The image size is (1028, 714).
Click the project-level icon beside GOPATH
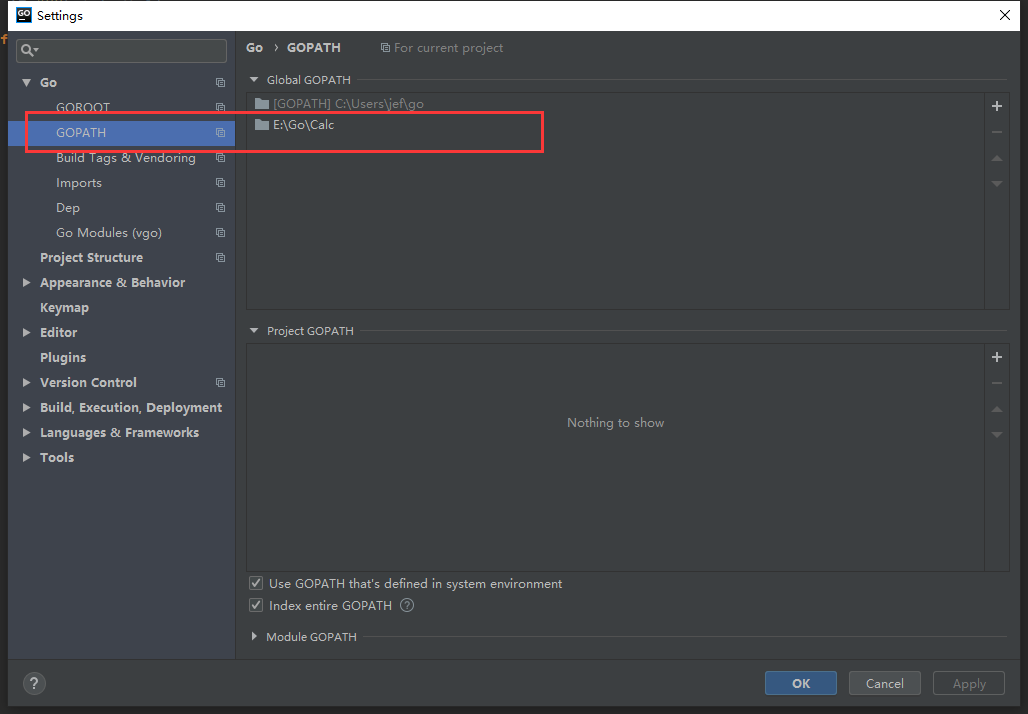(220, 132)
